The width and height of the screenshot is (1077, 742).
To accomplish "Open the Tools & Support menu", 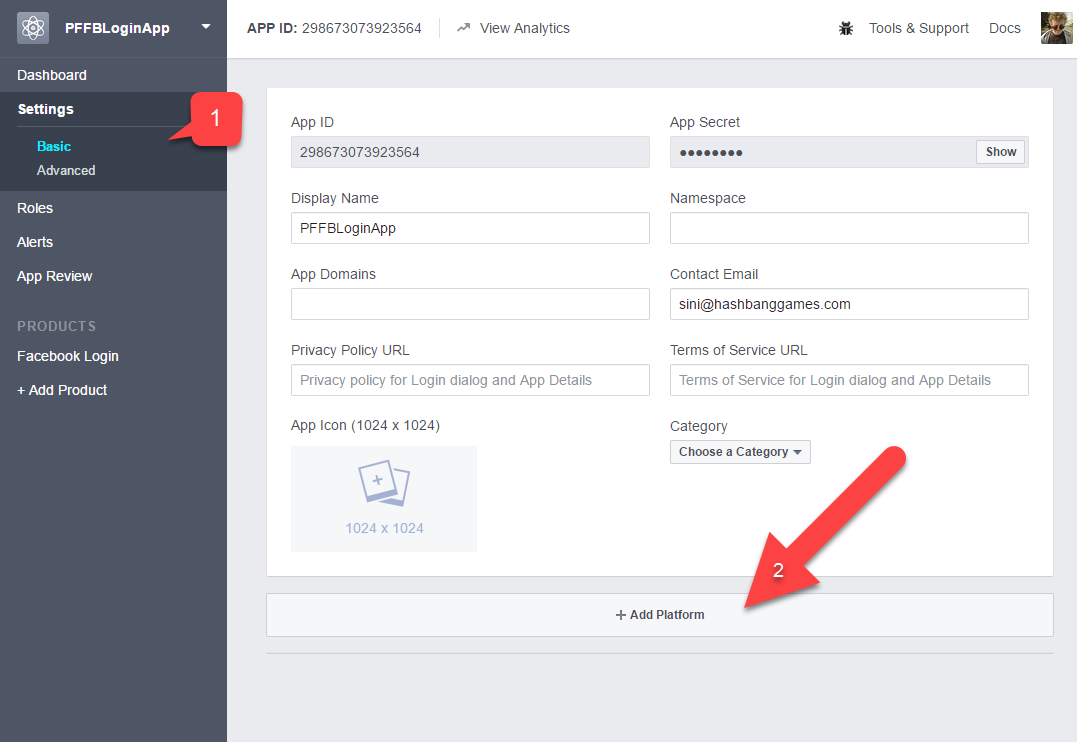I will point(918,28).
